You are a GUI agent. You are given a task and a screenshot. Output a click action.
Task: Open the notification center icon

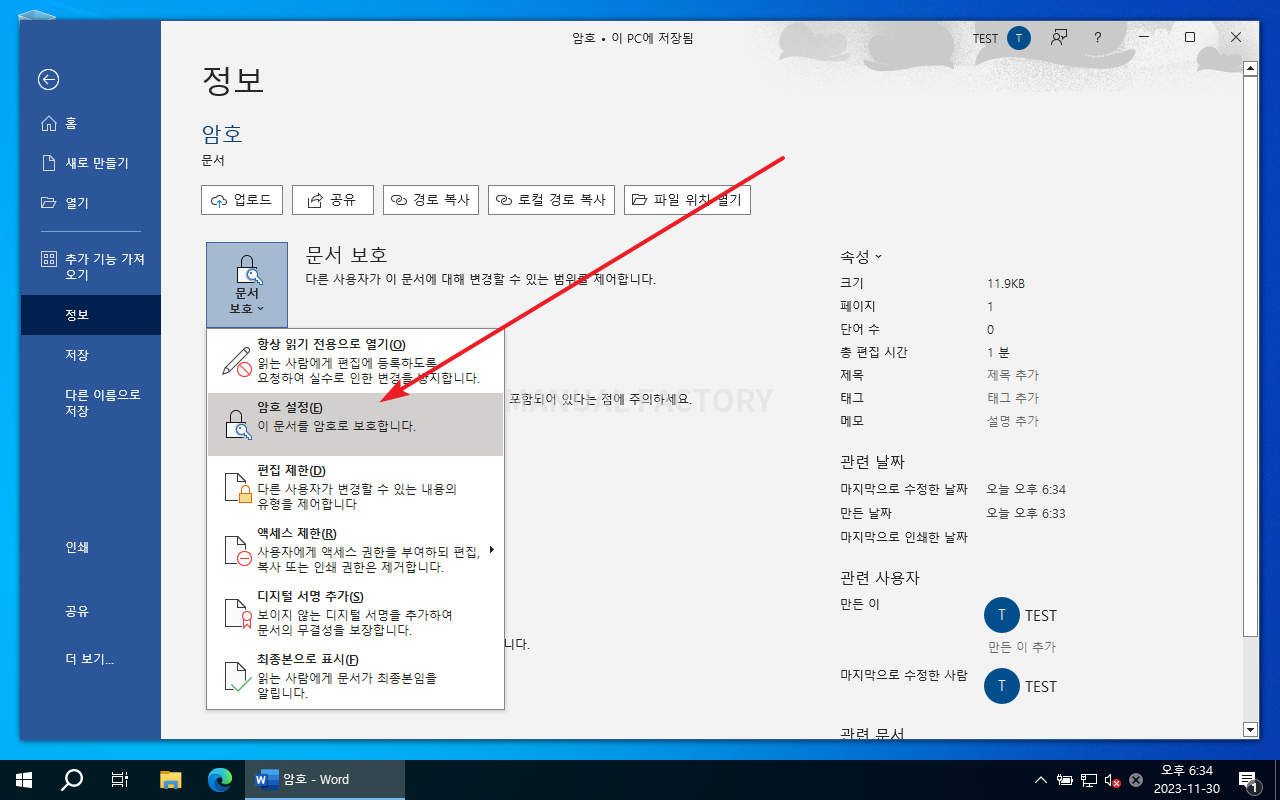pos(1248,780)
